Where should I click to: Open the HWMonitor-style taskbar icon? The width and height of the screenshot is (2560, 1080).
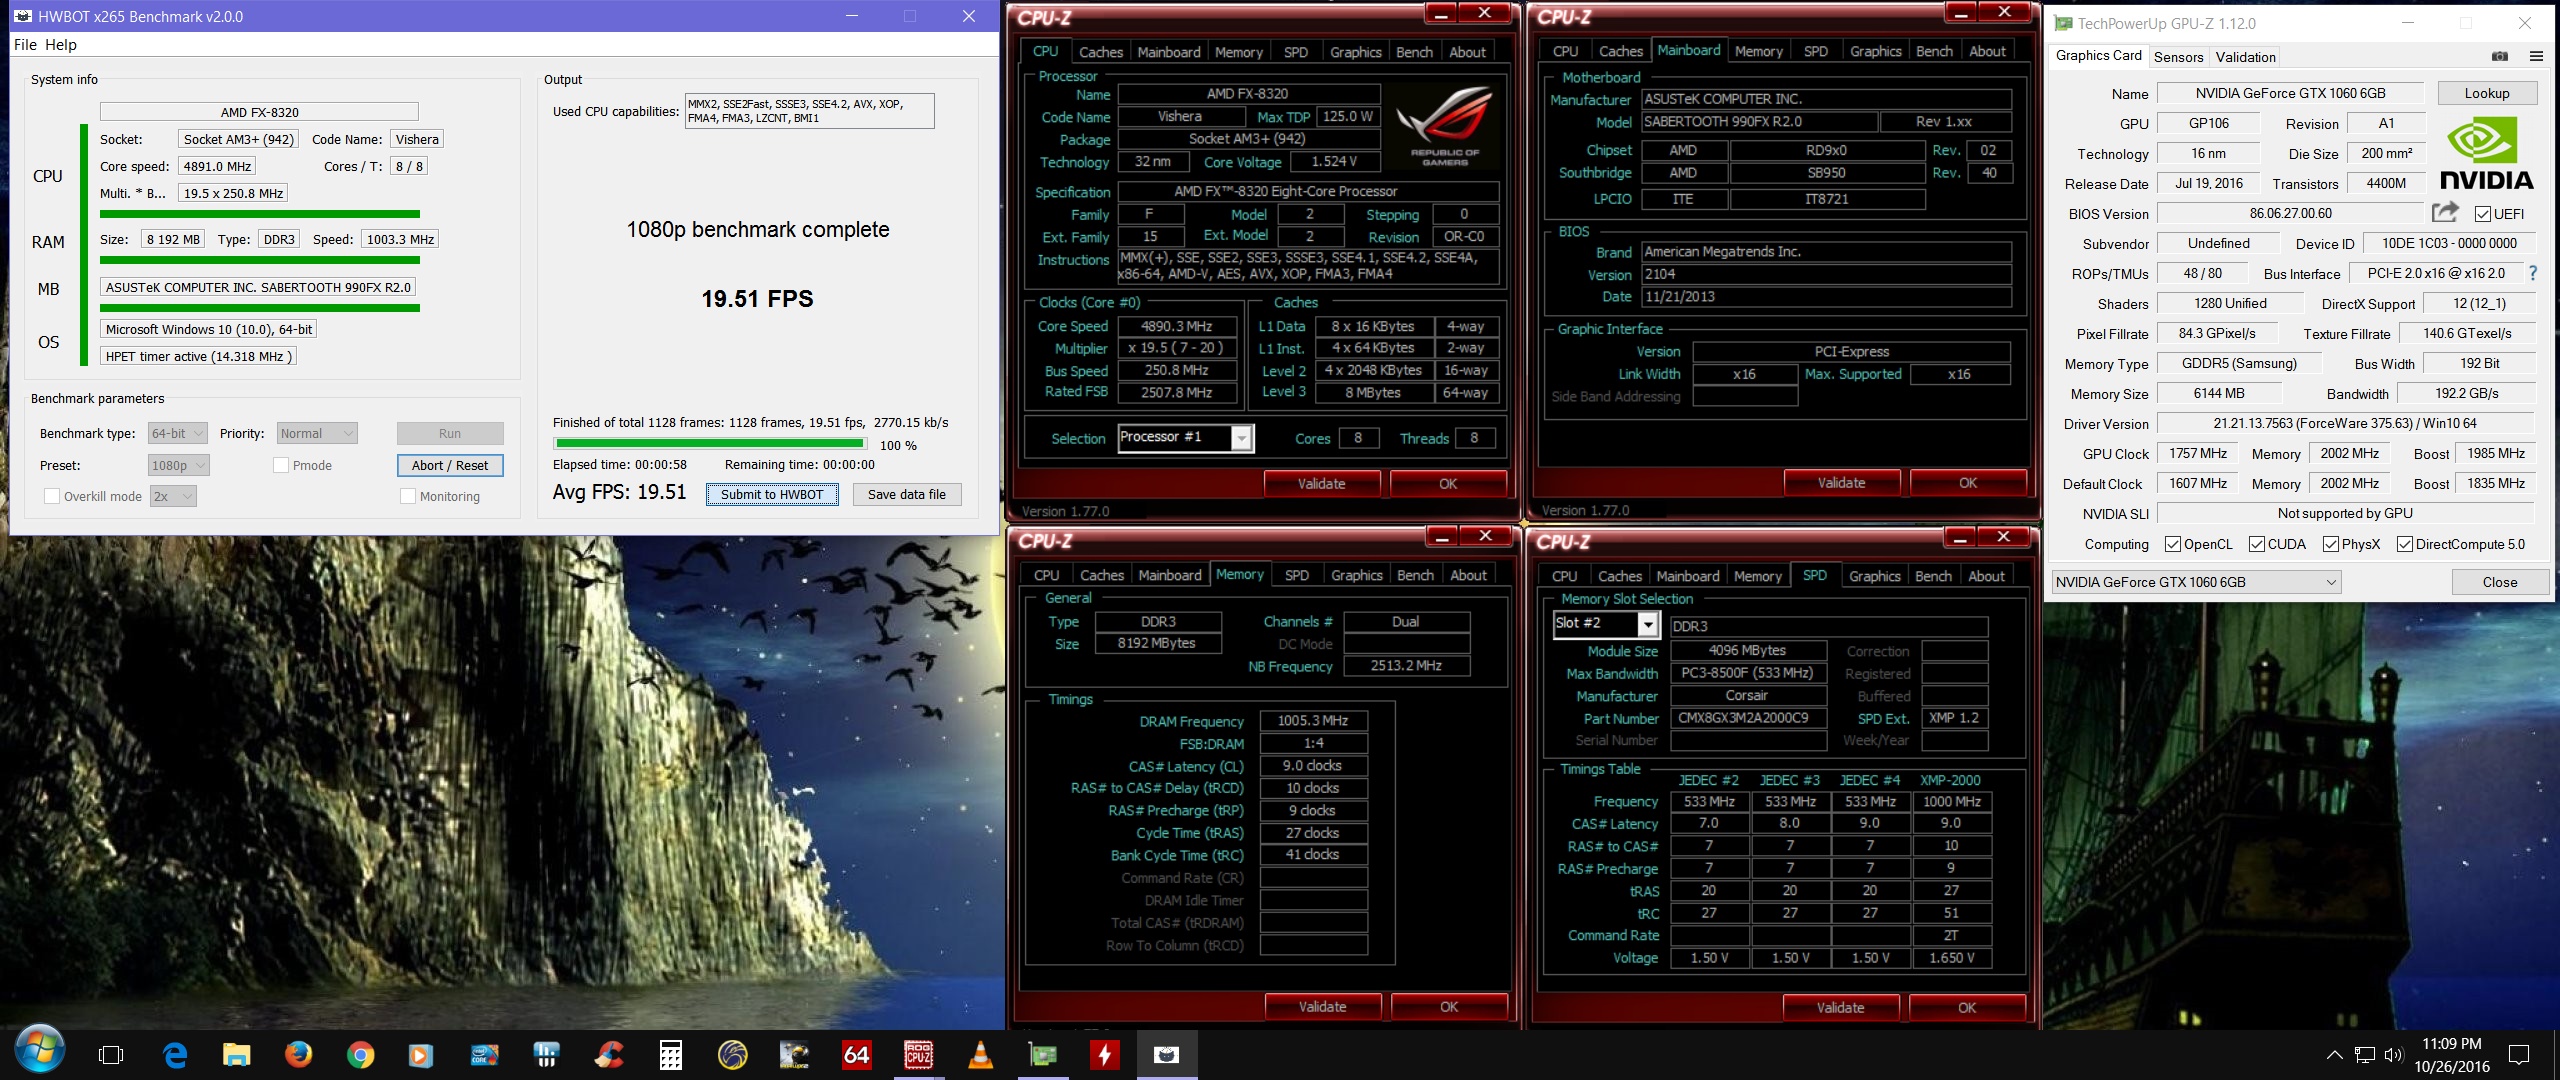546,1055
